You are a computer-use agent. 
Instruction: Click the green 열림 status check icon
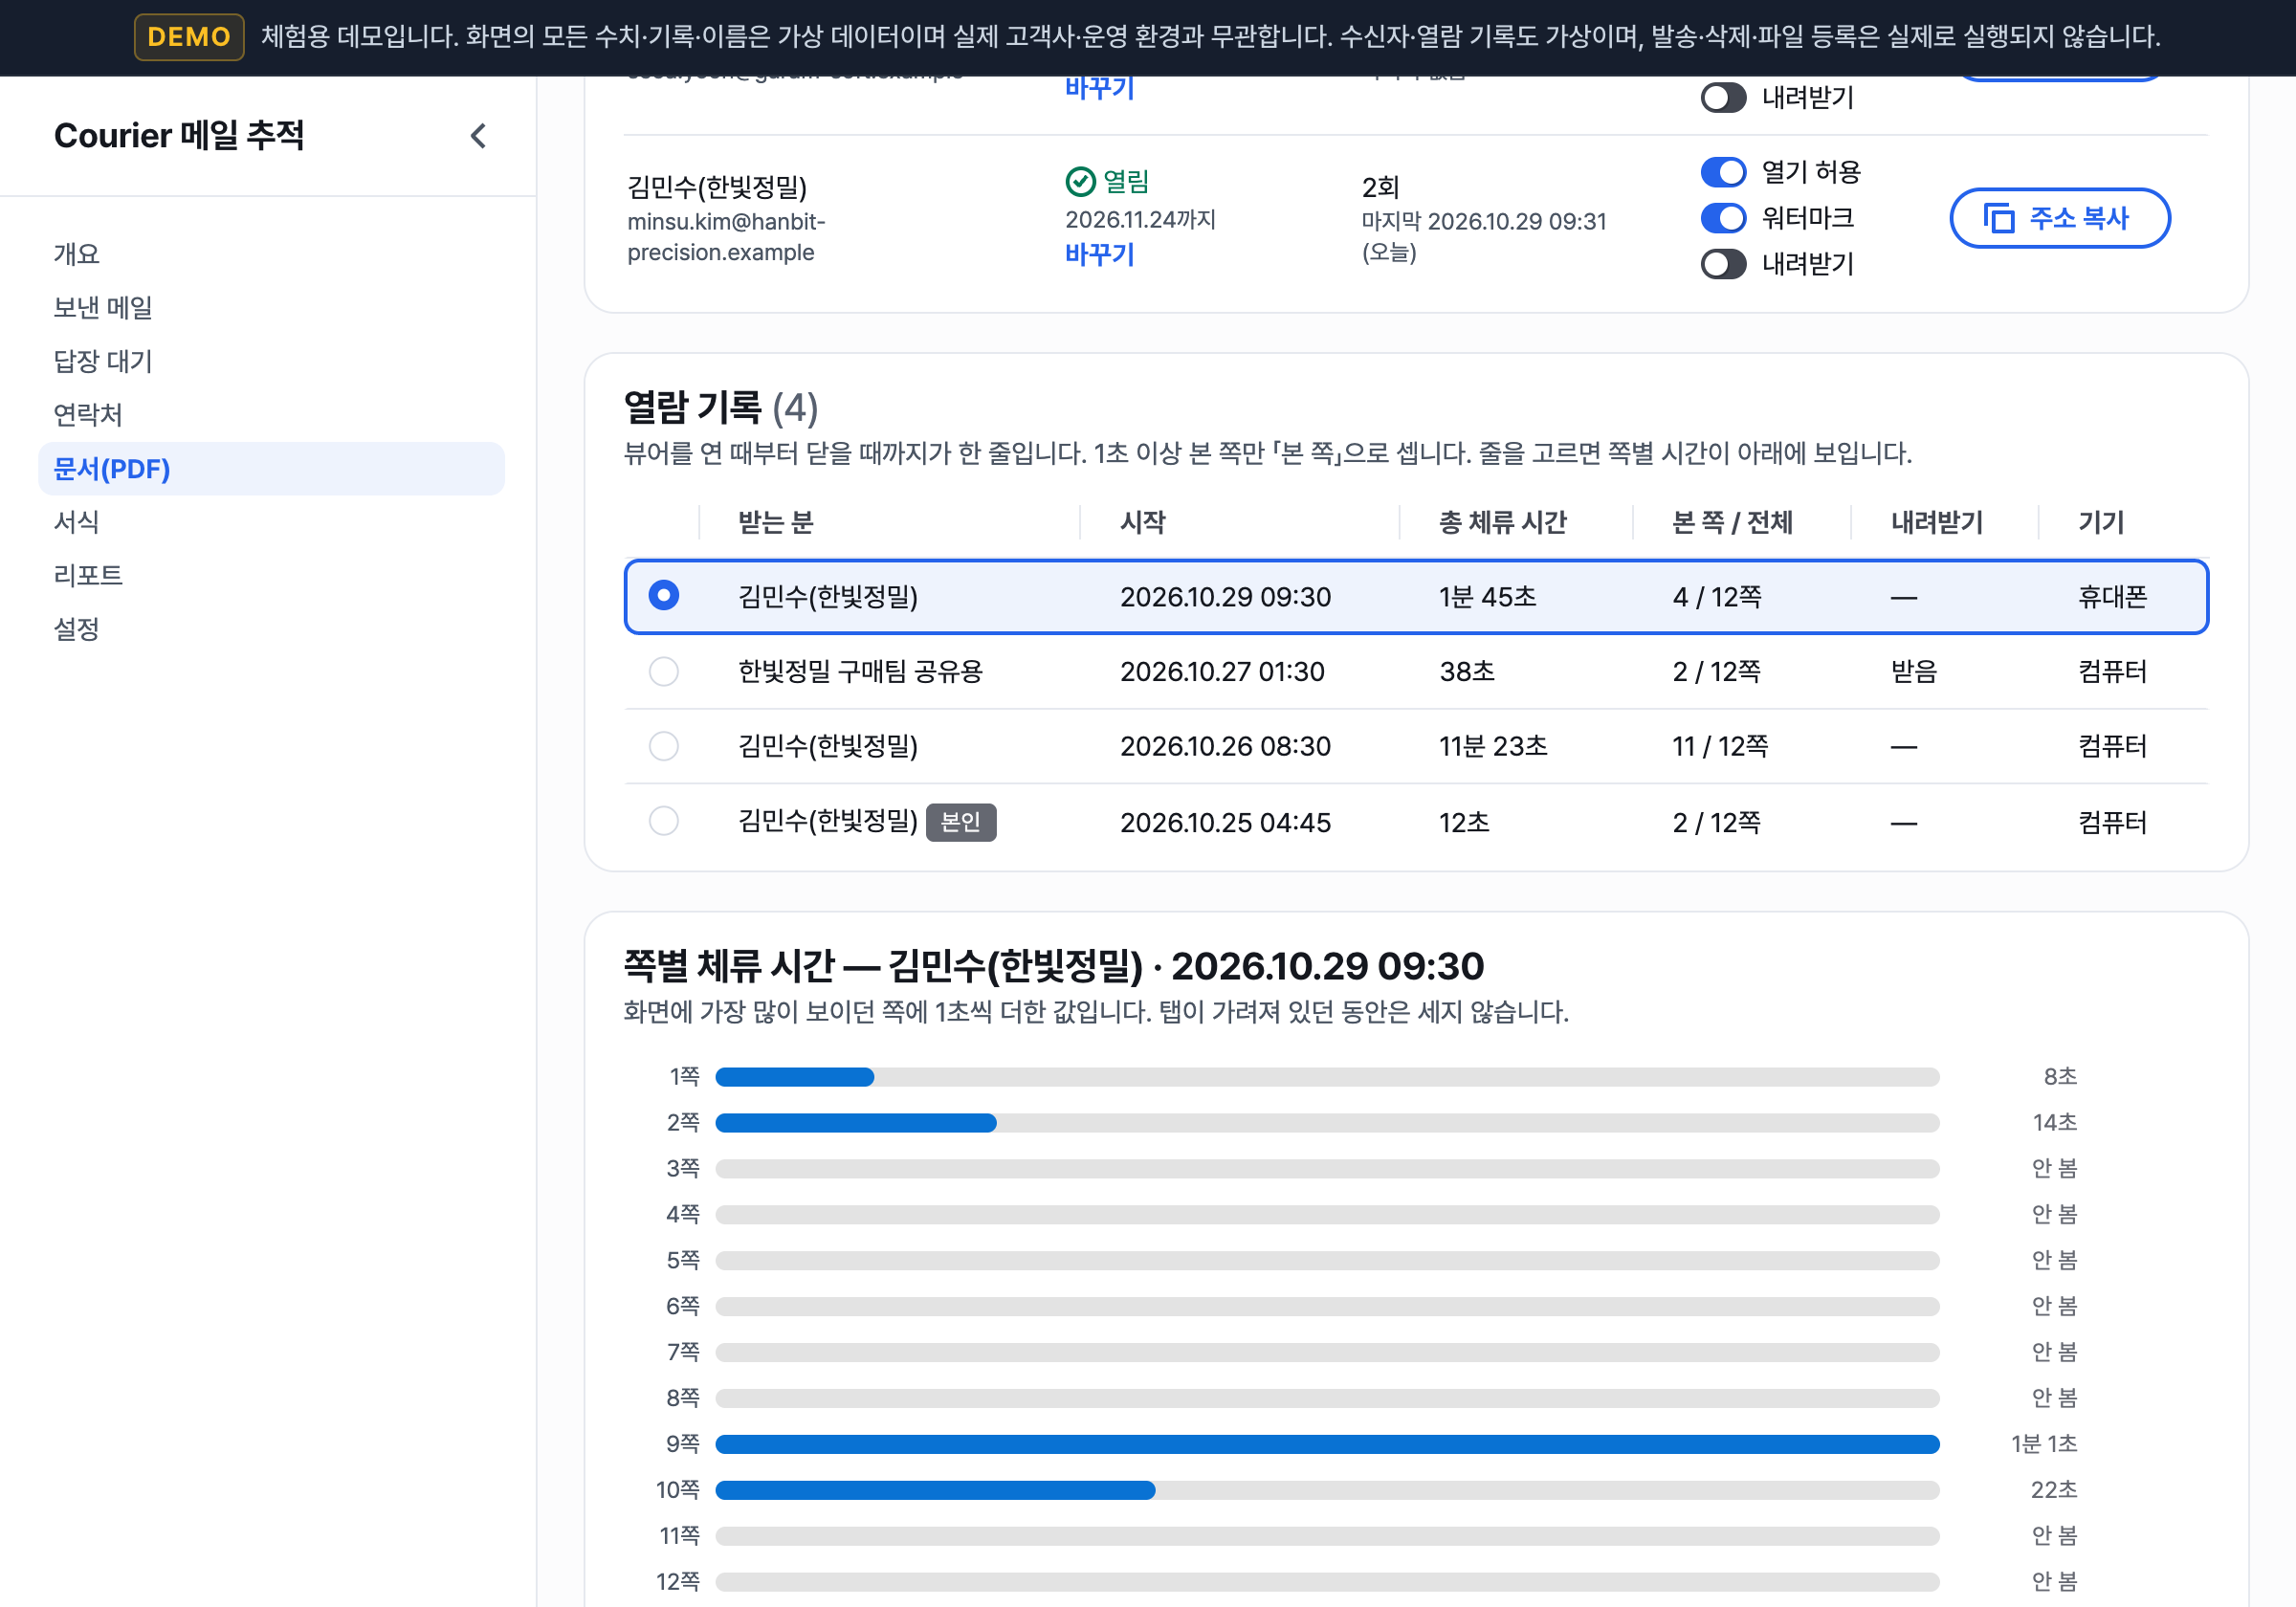(1080, 182)
